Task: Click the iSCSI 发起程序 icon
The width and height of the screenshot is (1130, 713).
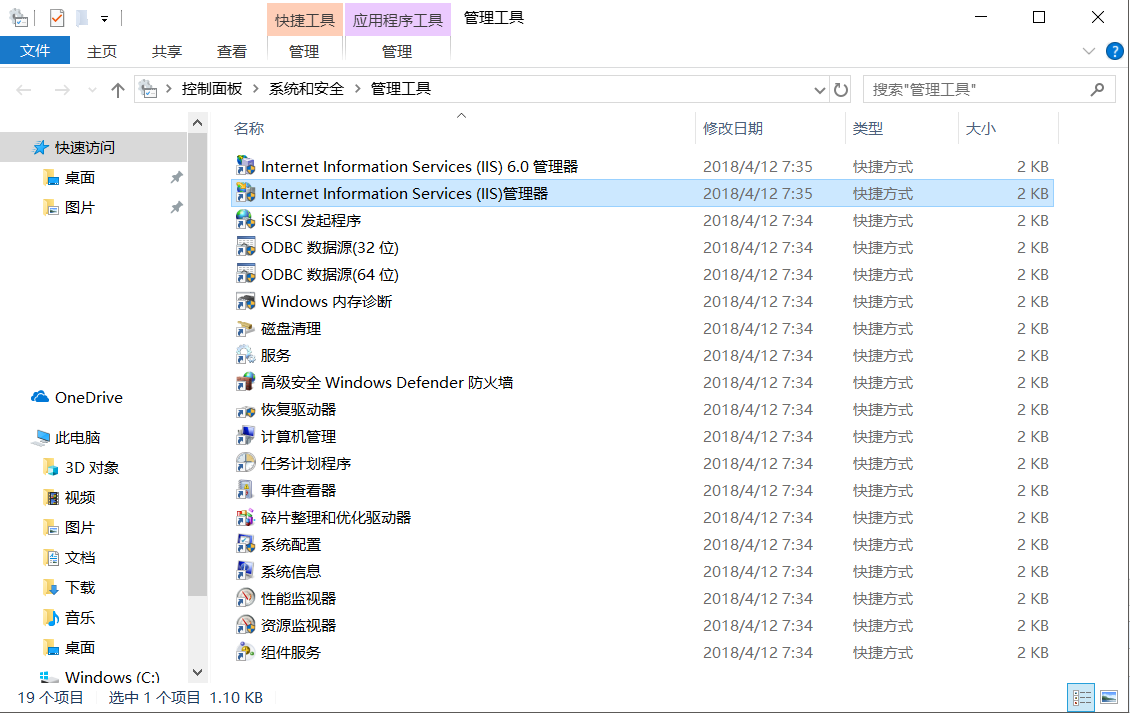Action: click(246, 220)
